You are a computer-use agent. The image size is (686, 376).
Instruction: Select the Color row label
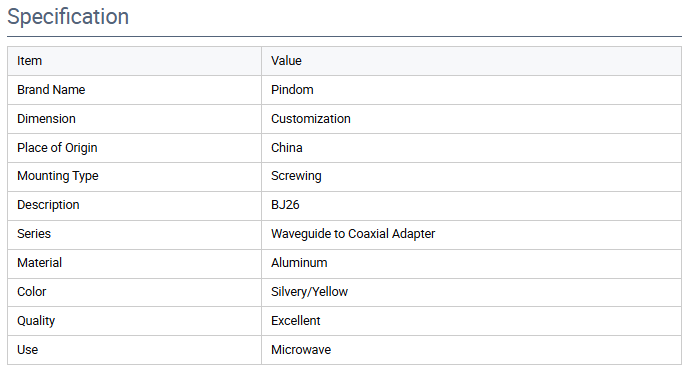[x=32, y=292]
